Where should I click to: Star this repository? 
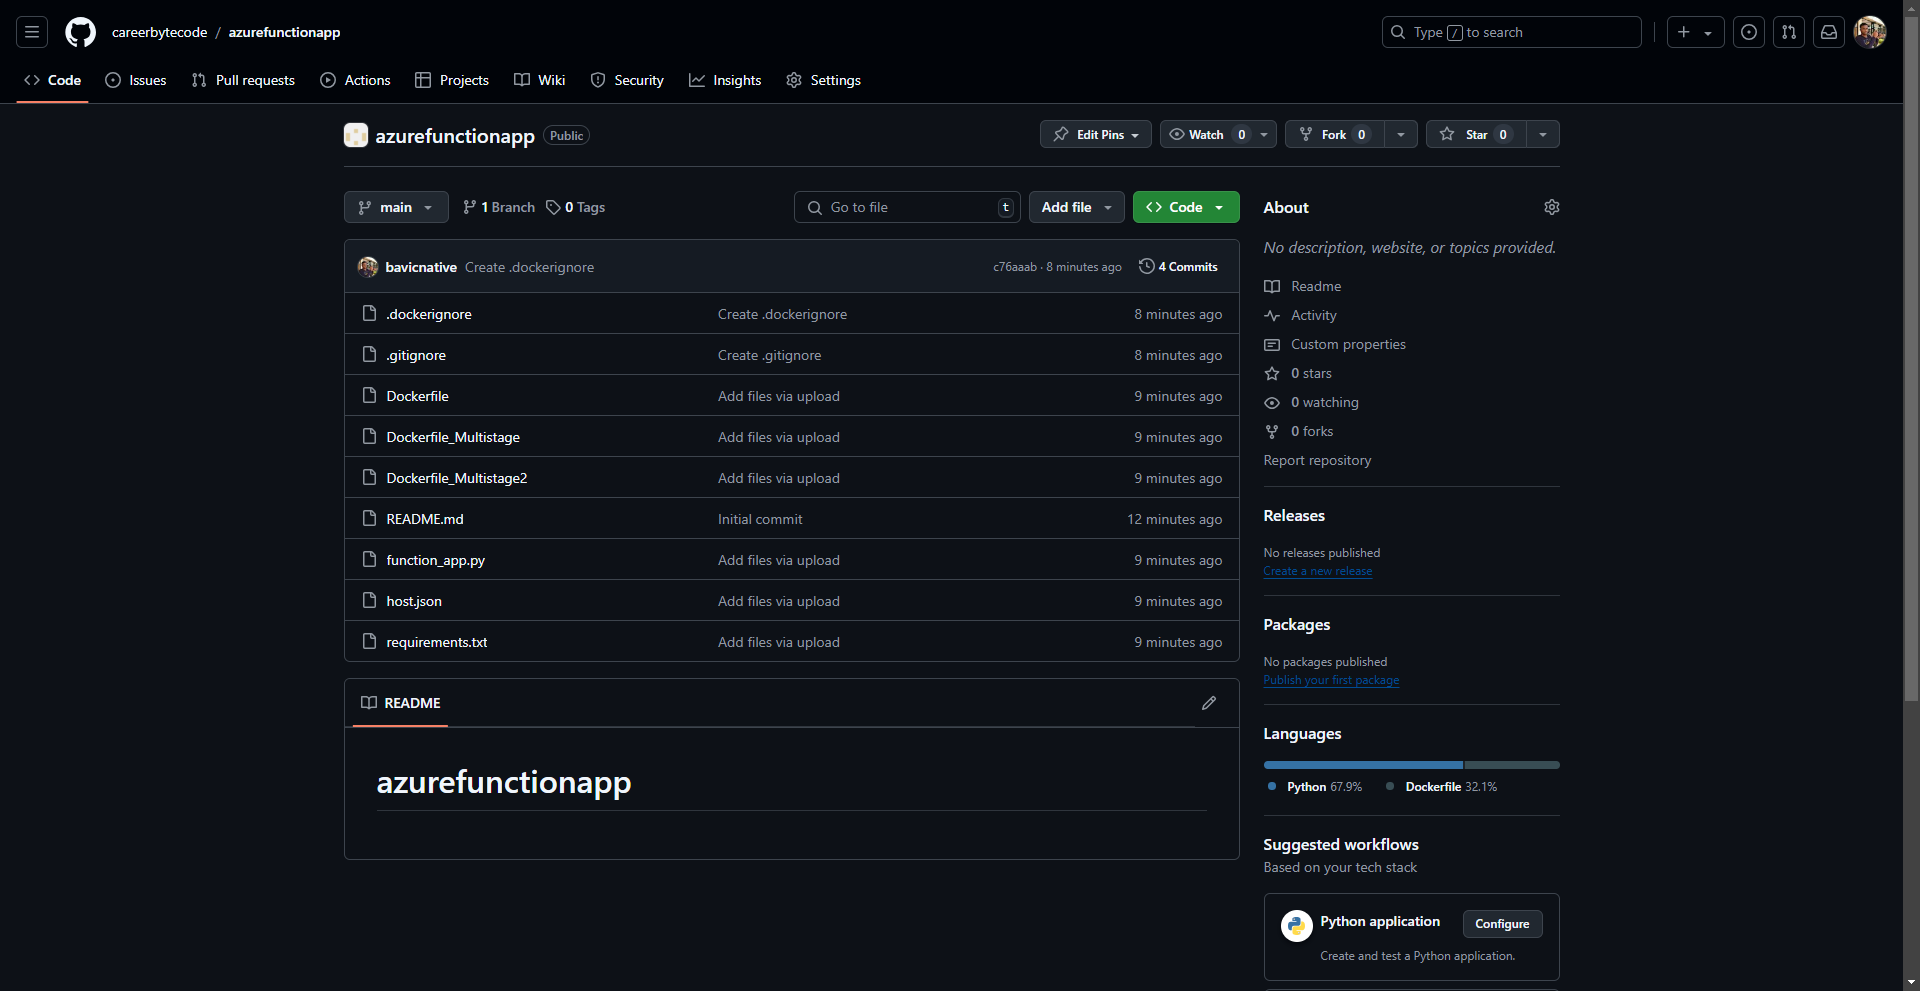[1476, 134]
